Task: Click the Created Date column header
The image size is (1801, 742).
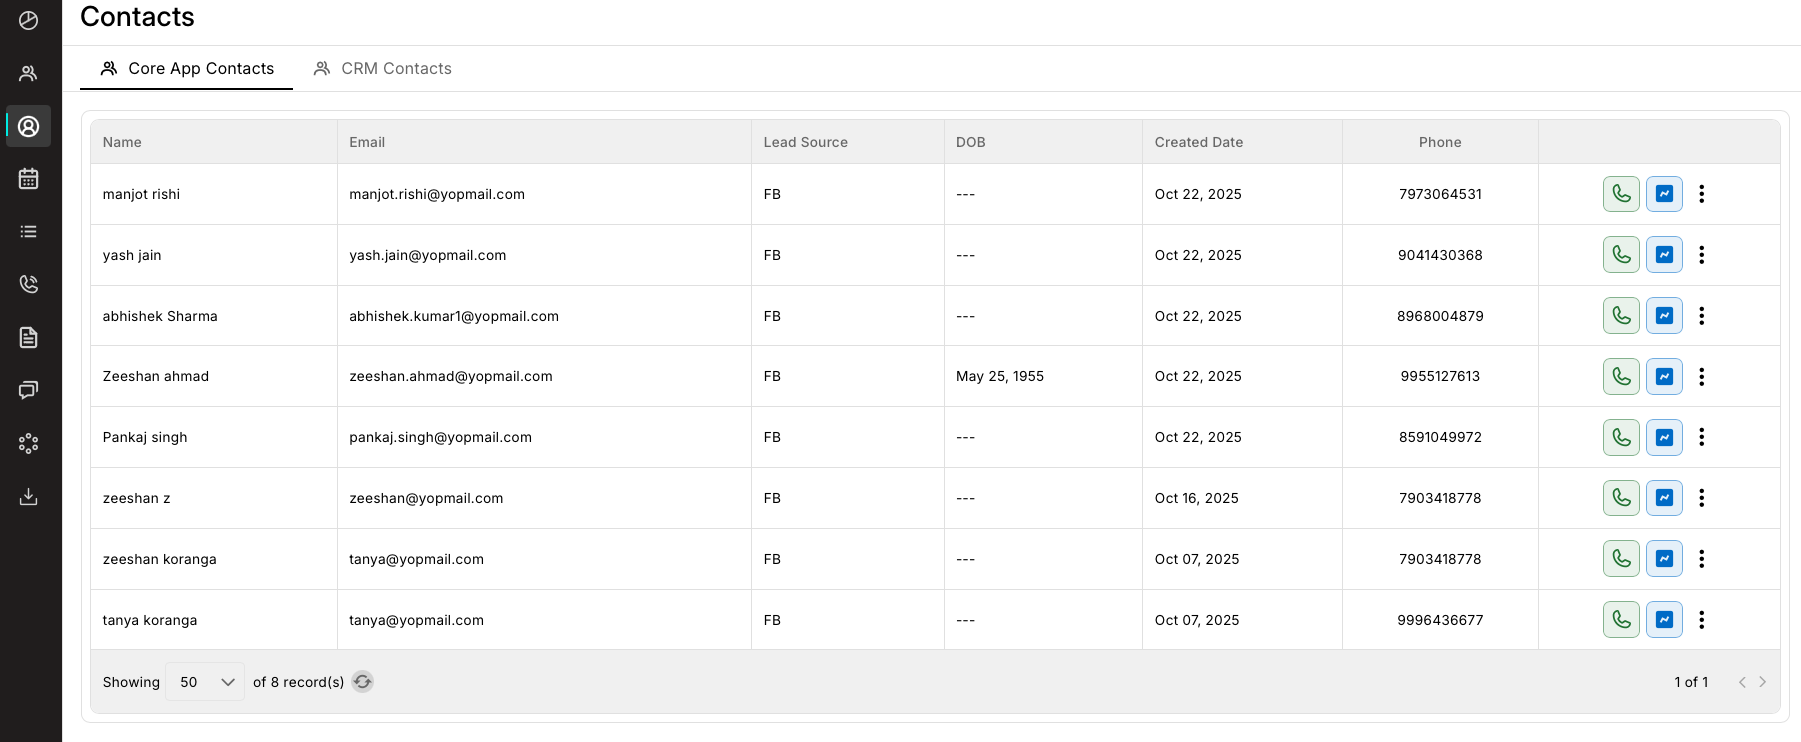Action: [1198, 142]
